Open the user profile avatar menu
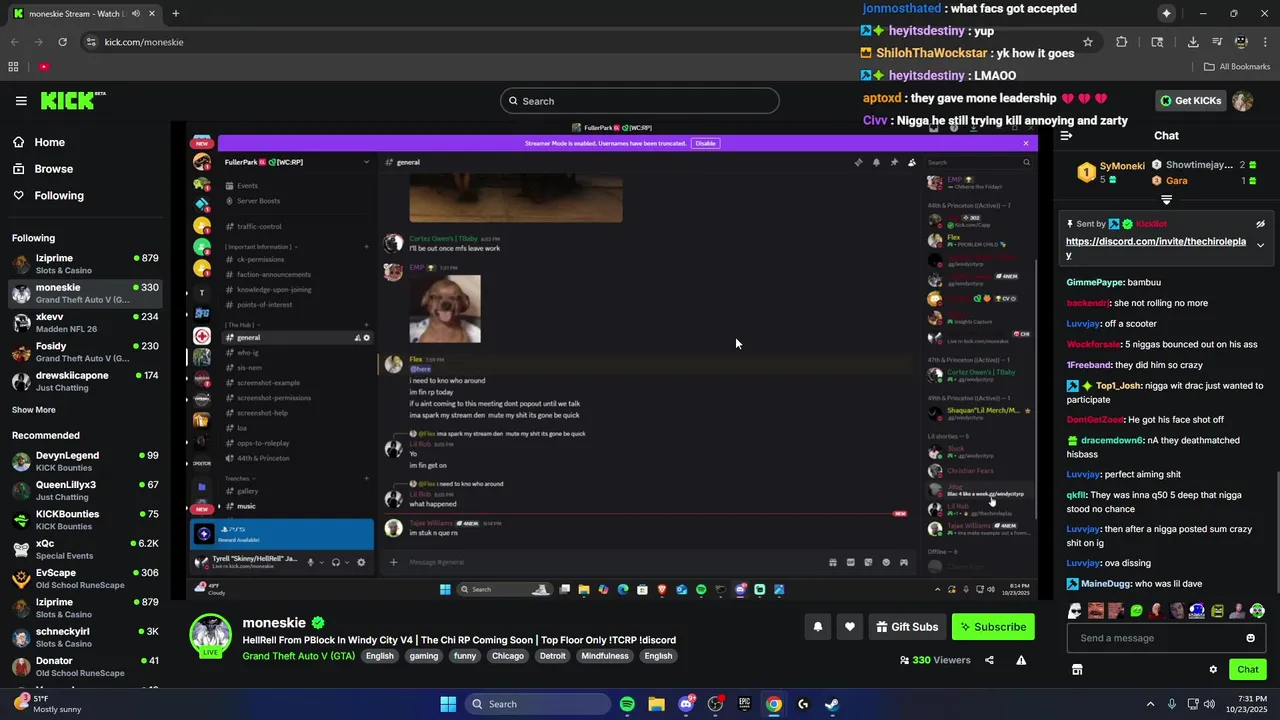 point(1242,101)
